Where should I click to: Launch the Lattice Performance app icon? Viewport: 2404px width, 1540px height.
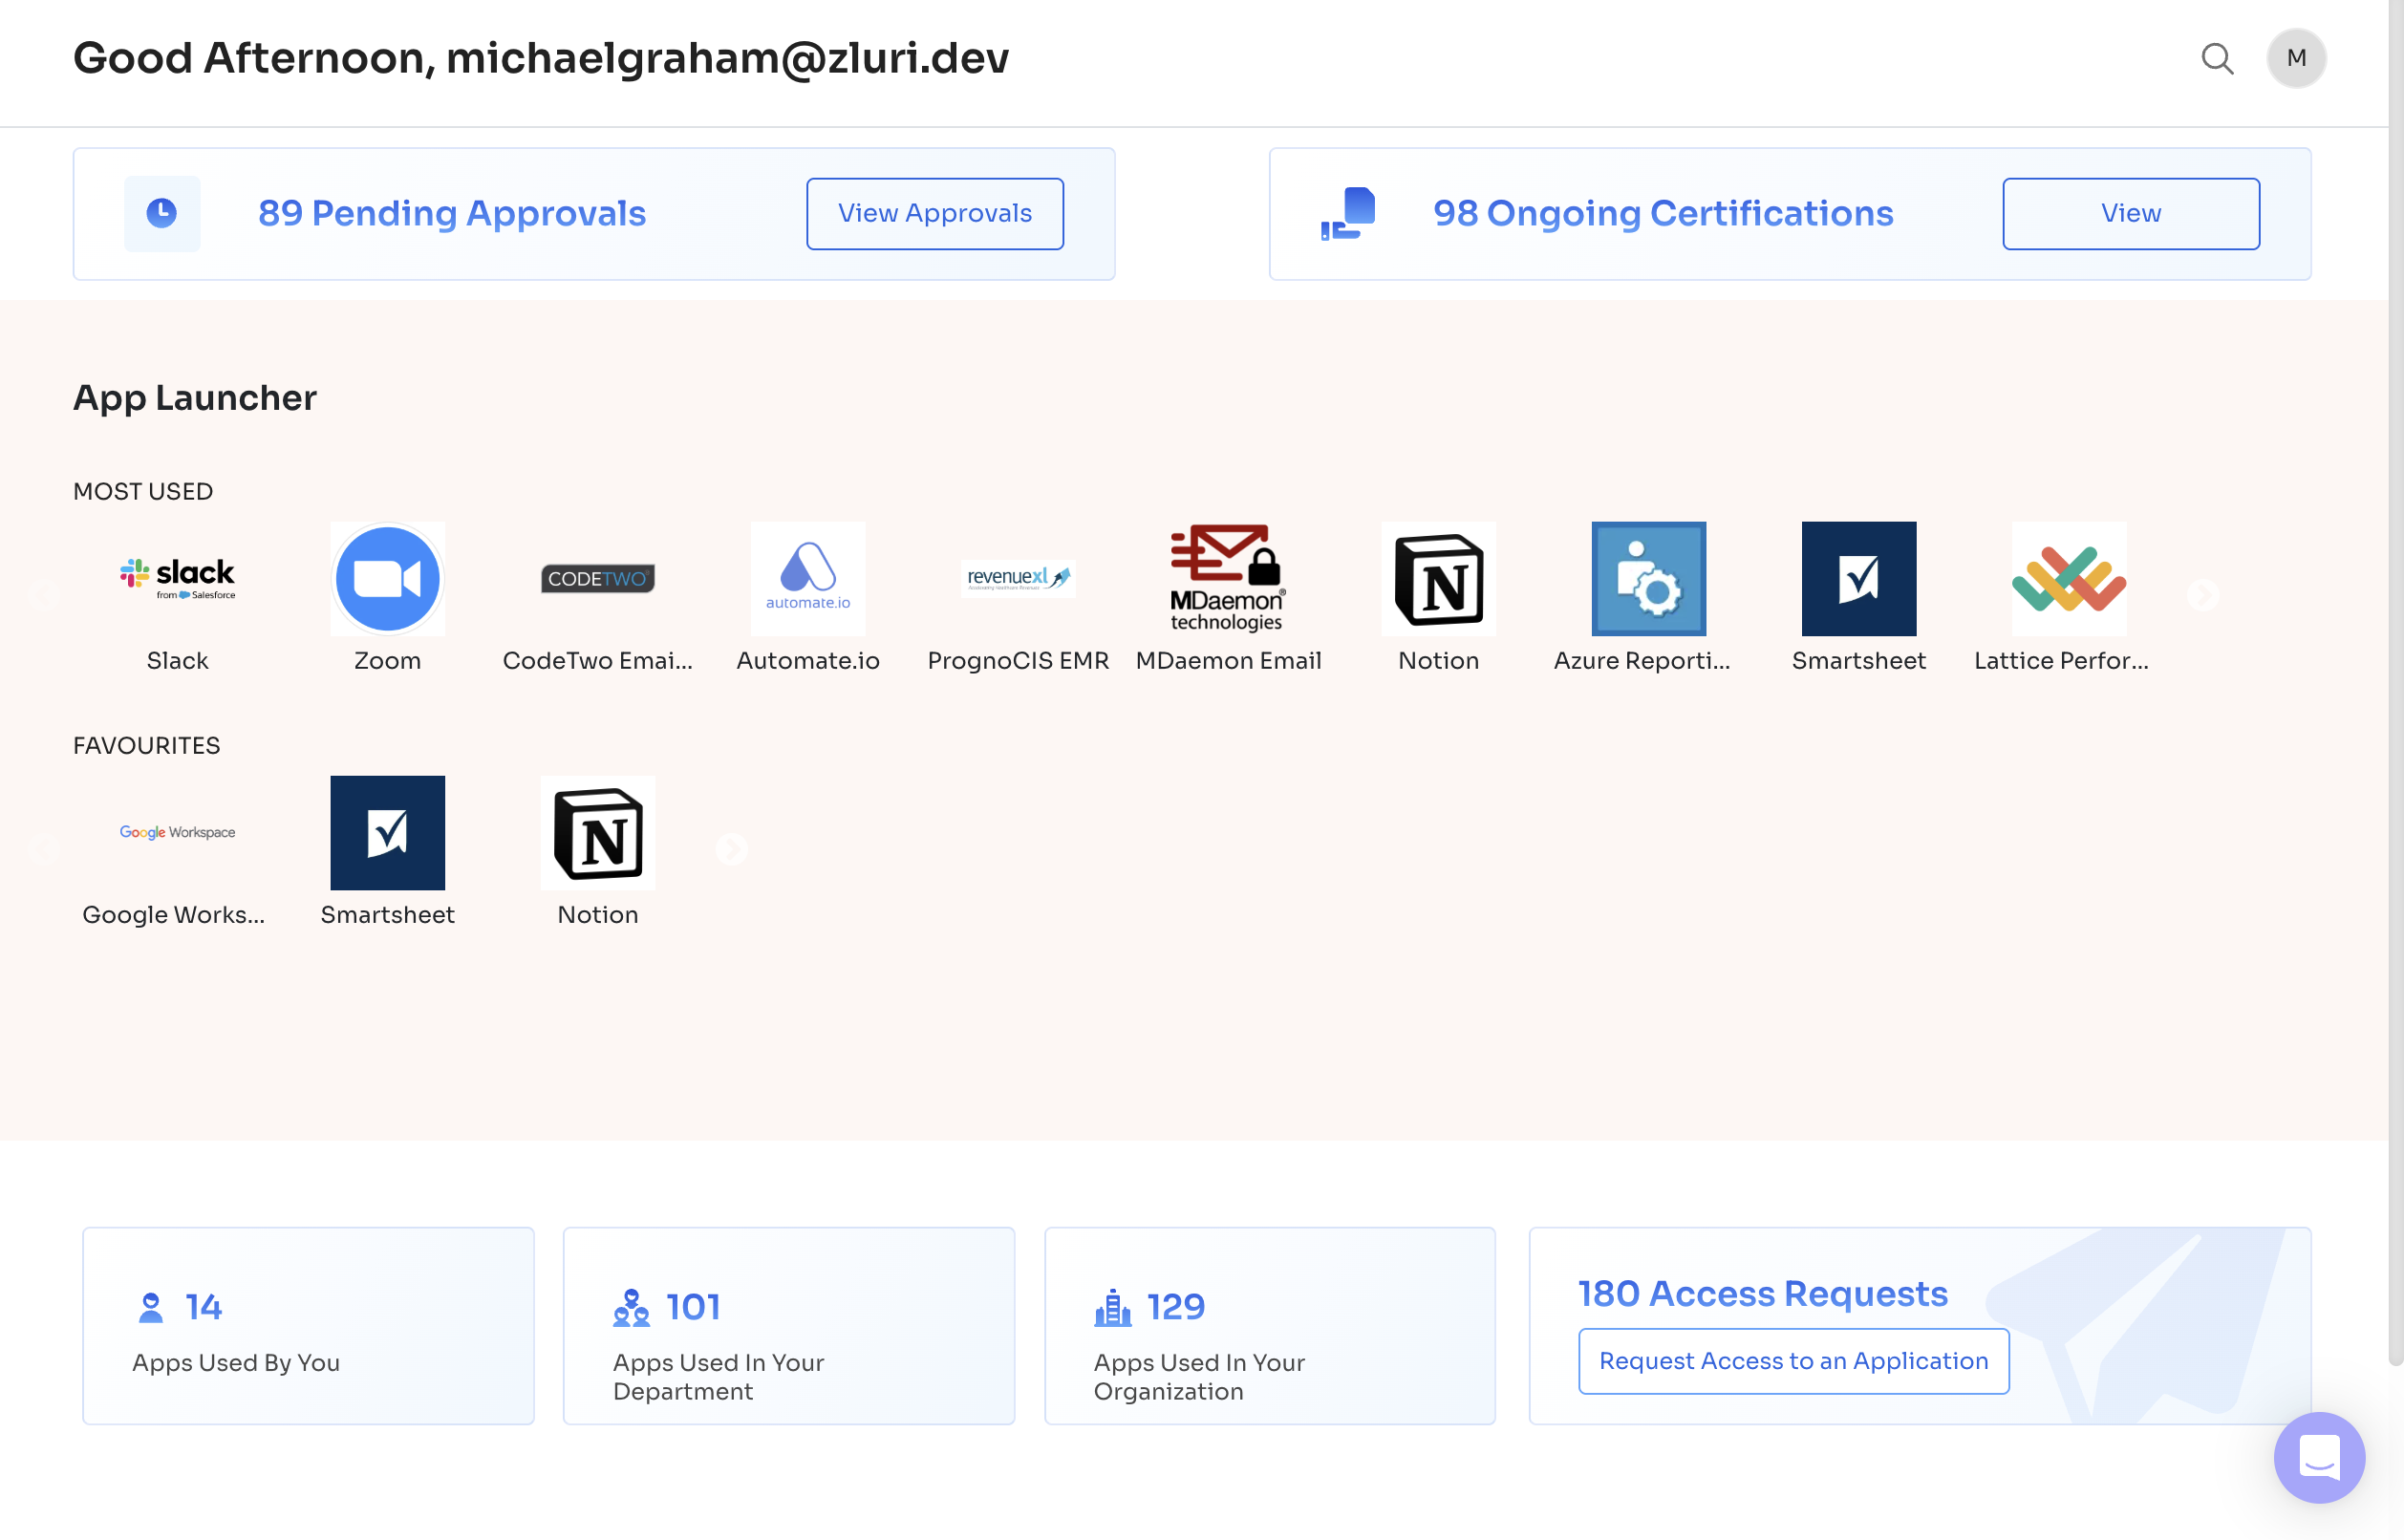[2069, 579]
